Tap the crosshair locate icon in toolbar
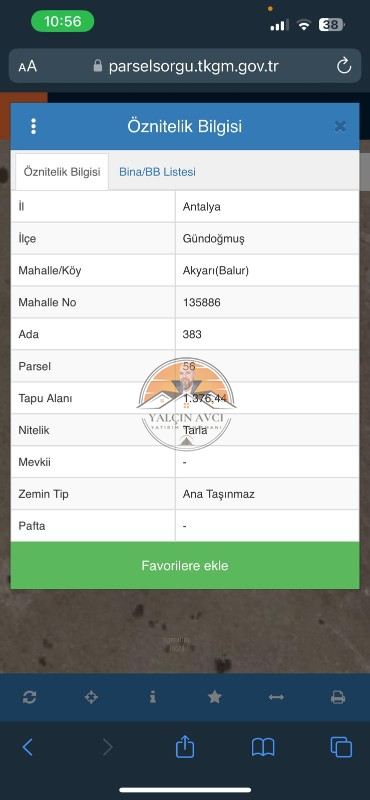 (91, 697)
